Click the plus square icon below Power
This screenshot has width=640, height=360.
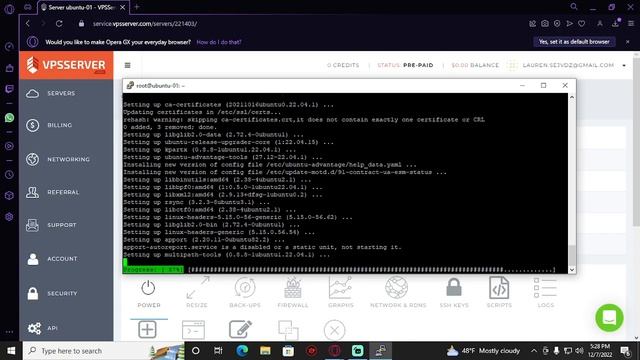click(147, 329)
